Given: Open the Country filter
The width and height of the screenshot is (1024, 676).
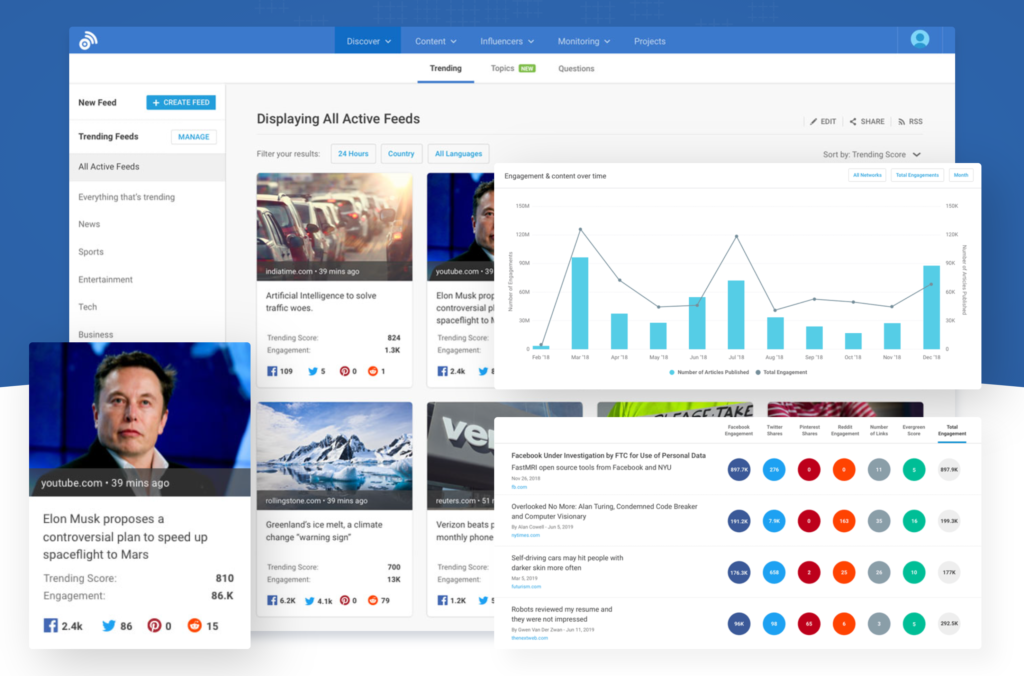Looking at the screenshot, I should 401,154.
